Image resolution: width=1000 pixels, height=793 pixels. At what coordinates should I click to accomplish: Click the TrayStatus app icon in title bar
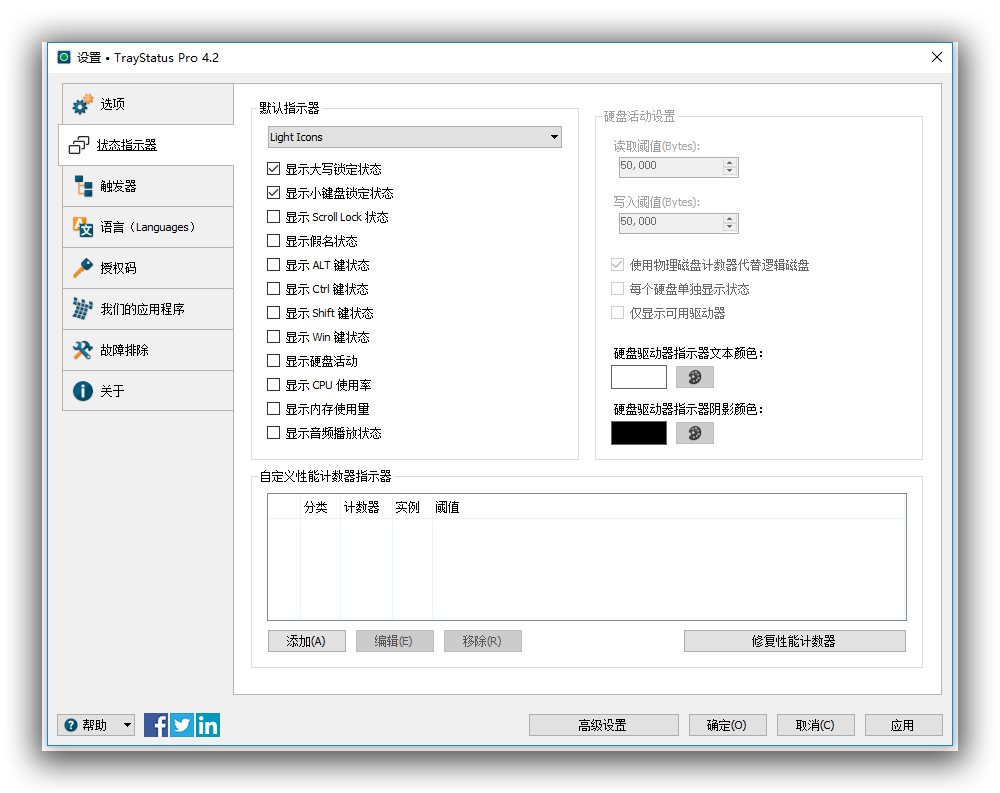(64, 57)
